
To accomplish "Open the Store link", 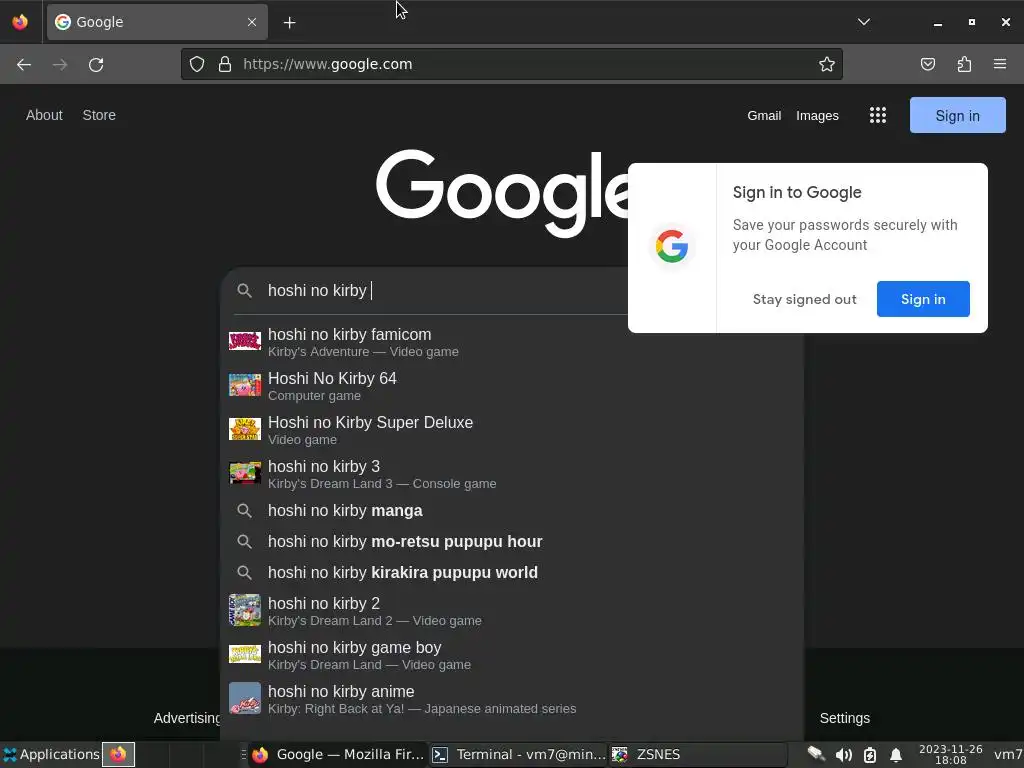I will coord(99,116).
